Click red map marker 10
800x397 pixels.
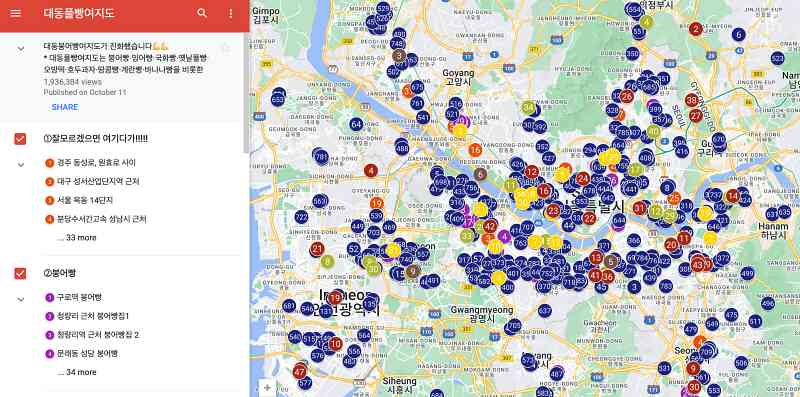(335, 344)
